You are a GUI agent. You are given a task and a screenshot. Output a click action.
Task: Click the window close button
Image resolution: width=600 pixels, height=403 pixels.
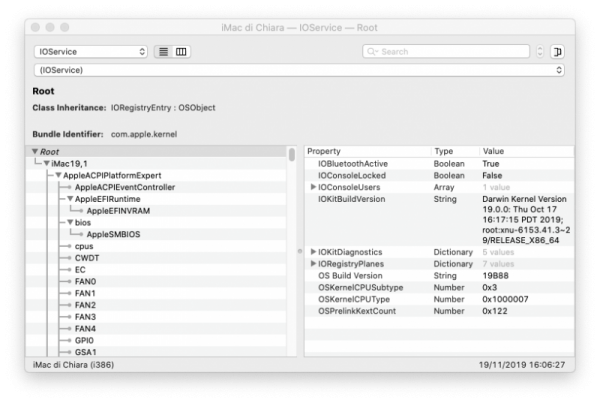coord(36,27)
